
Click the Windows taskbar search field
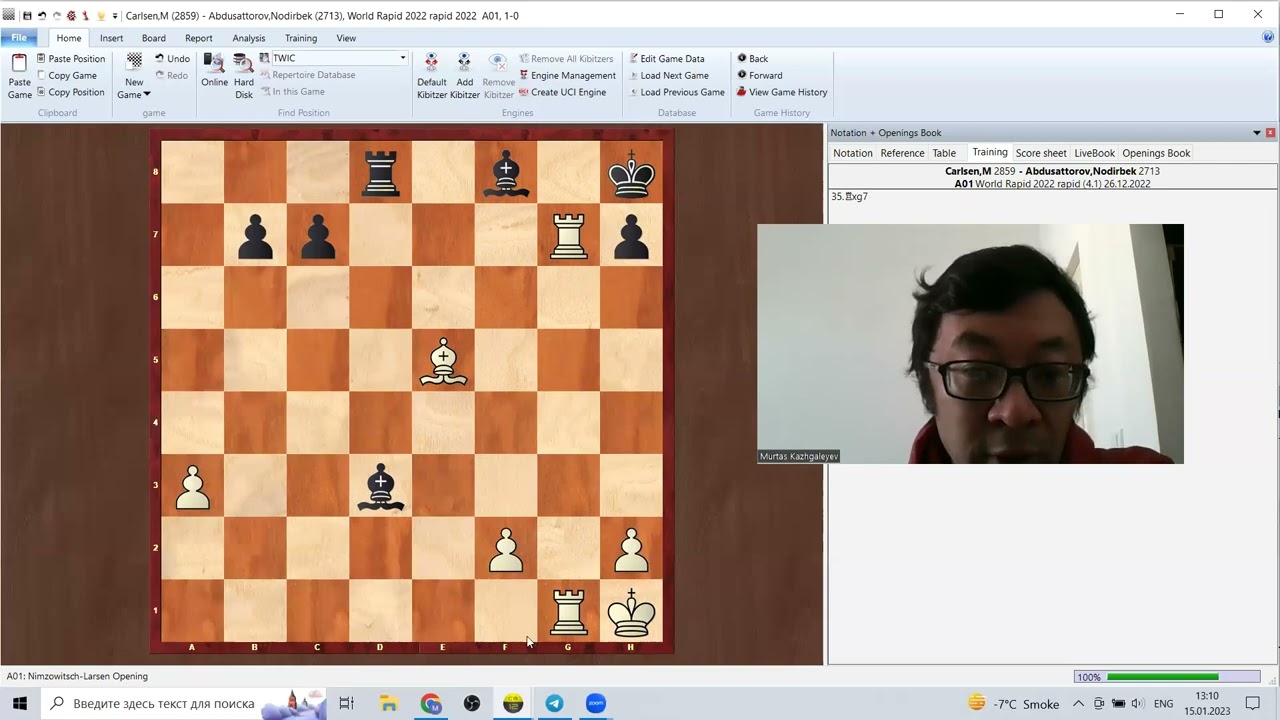184,703
